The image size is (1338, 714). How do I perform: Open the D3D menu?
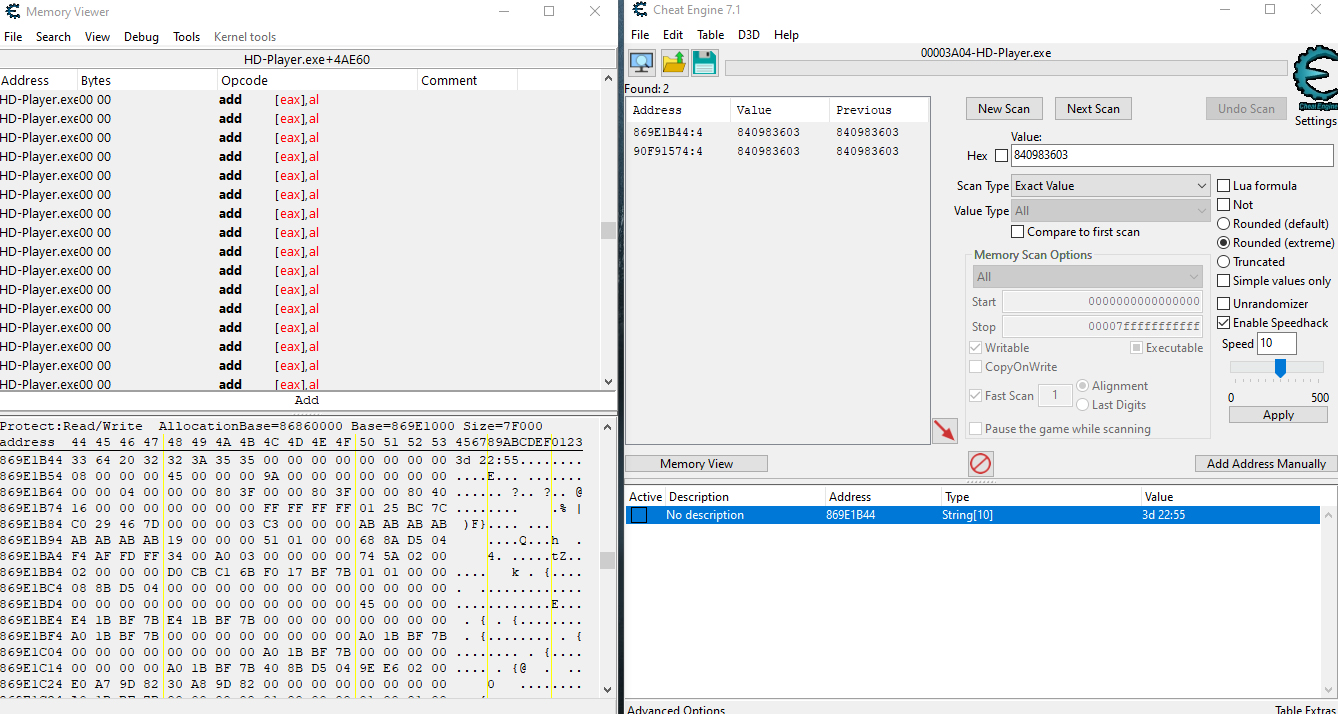(x=748, y=35)
